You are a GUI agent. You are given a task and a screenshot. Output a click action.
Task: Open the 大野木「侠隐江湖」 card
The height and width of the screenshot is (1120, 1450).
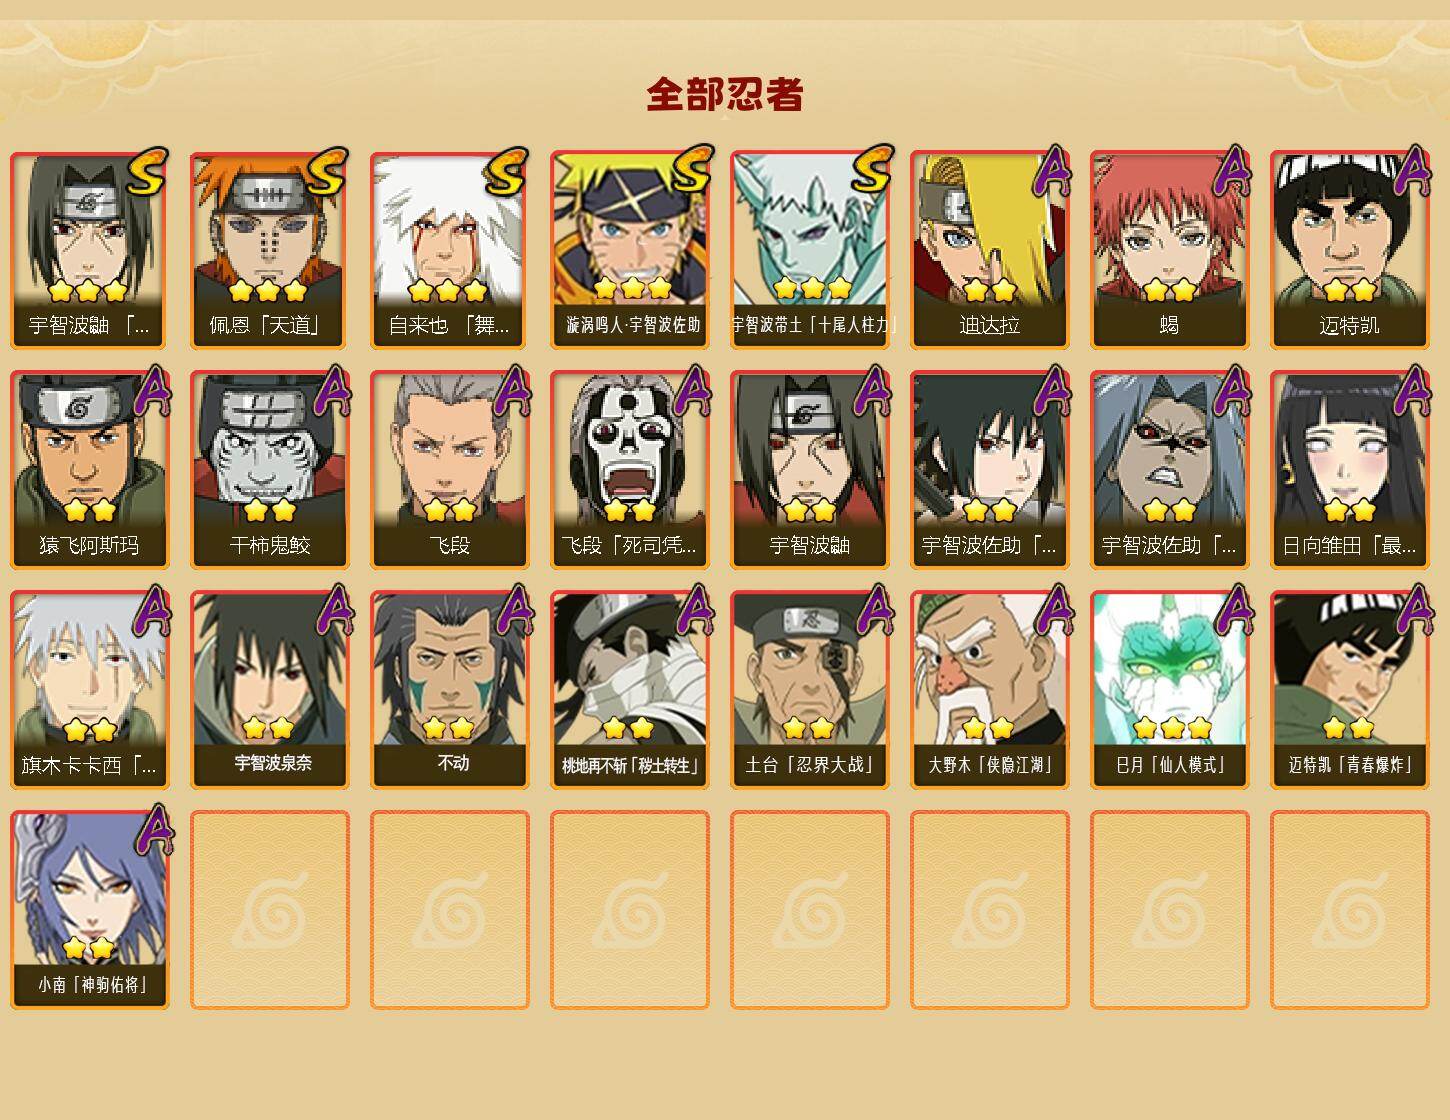pos(990,690)
